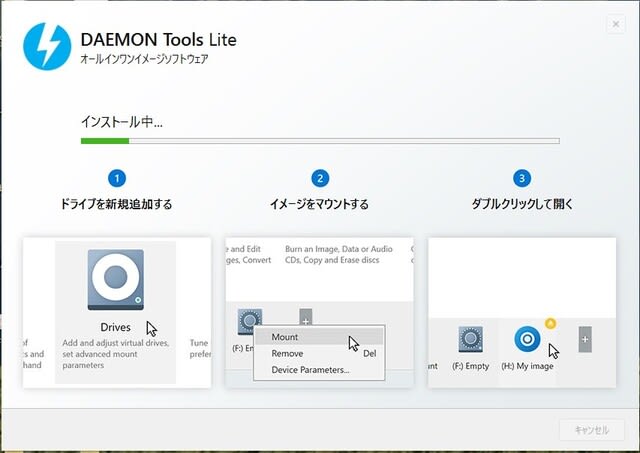Choose Device Parameters from context menu

coord(319,370)
